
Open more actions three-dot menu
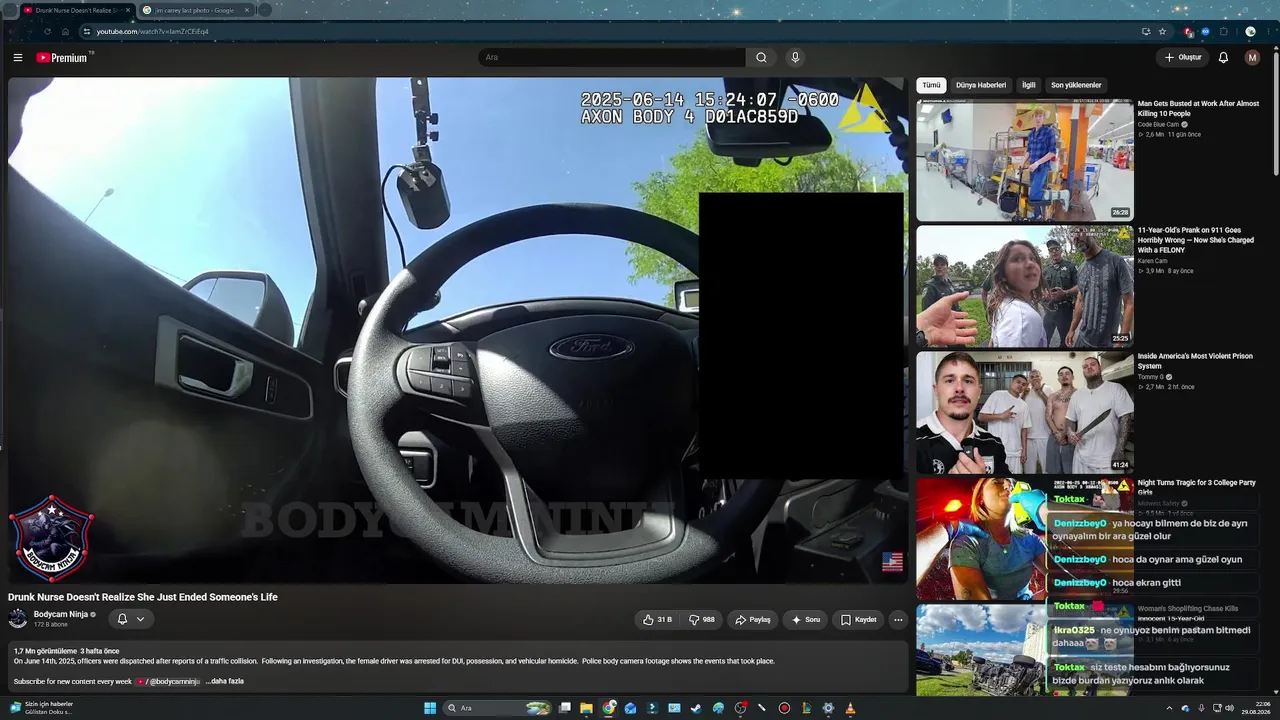[898, 619]
